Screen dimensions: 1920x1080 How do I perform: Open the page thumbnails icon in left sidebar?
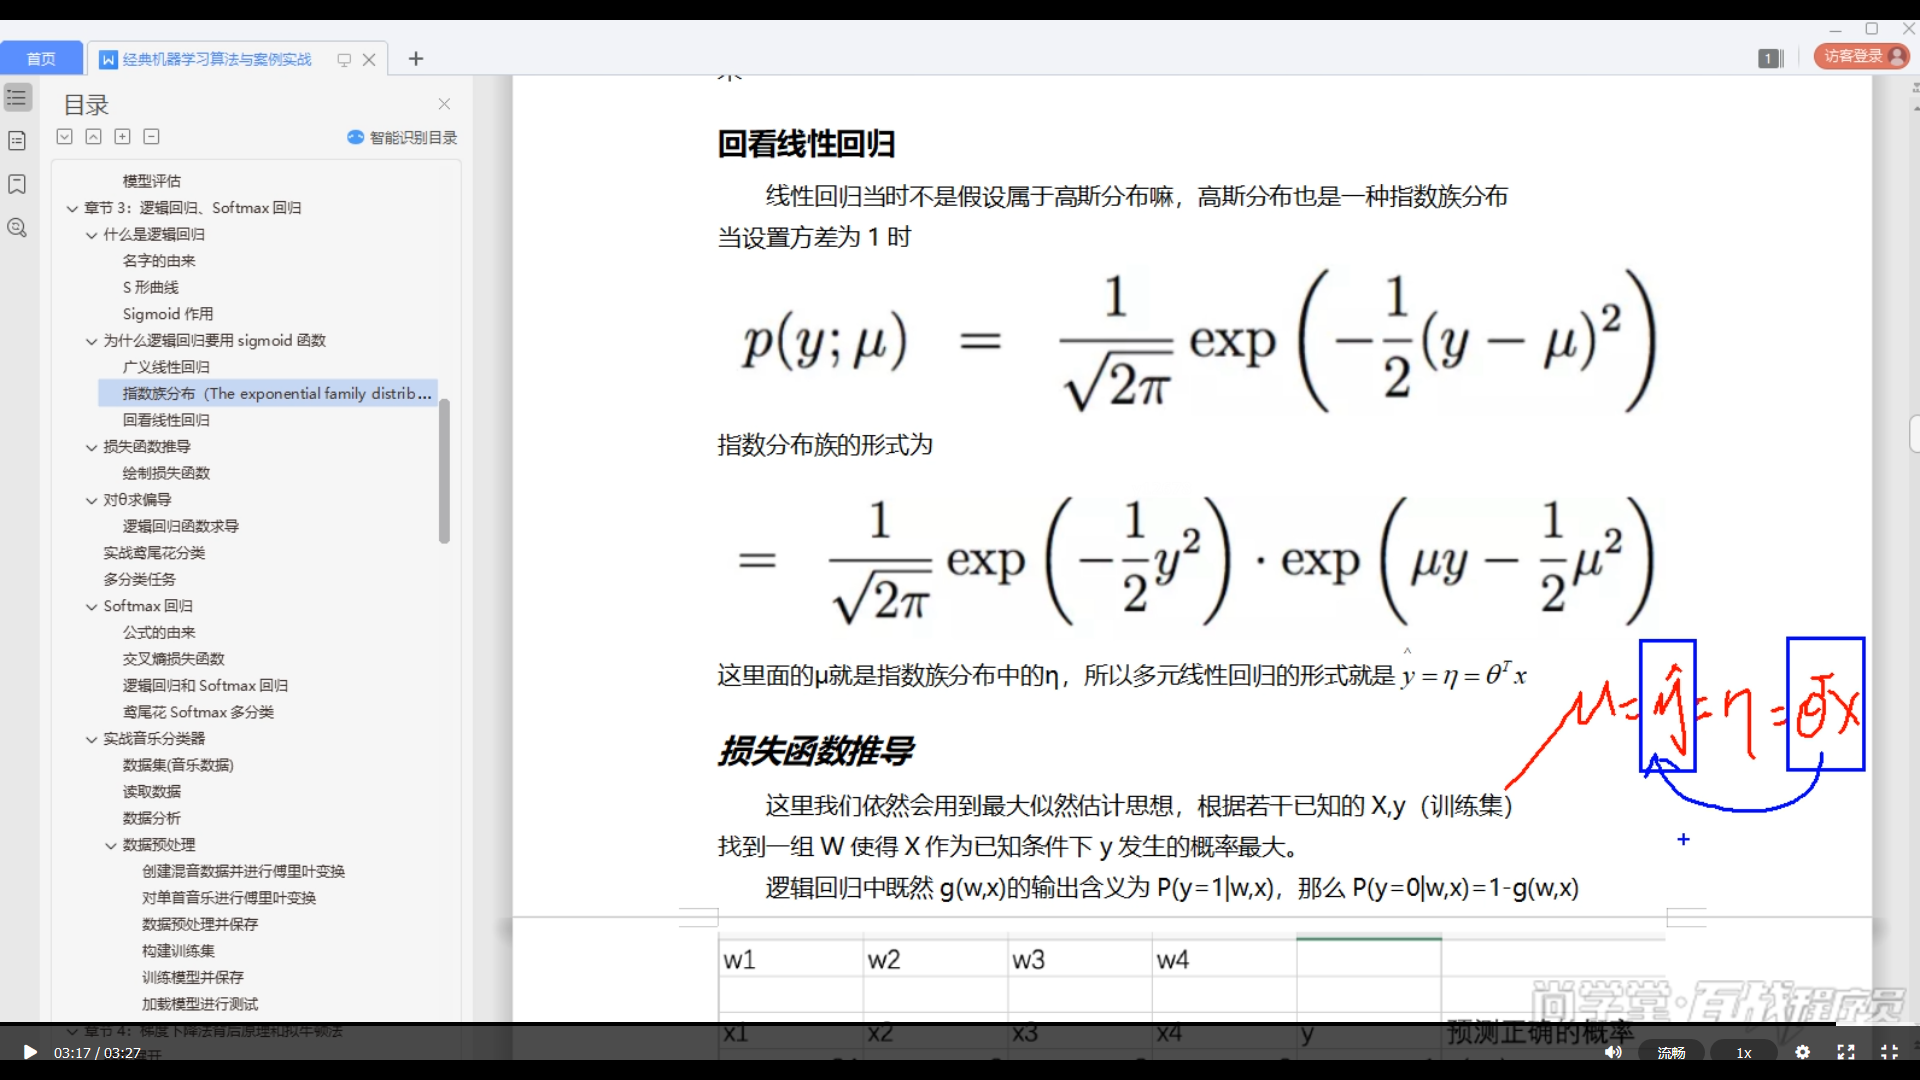[17, 141]
